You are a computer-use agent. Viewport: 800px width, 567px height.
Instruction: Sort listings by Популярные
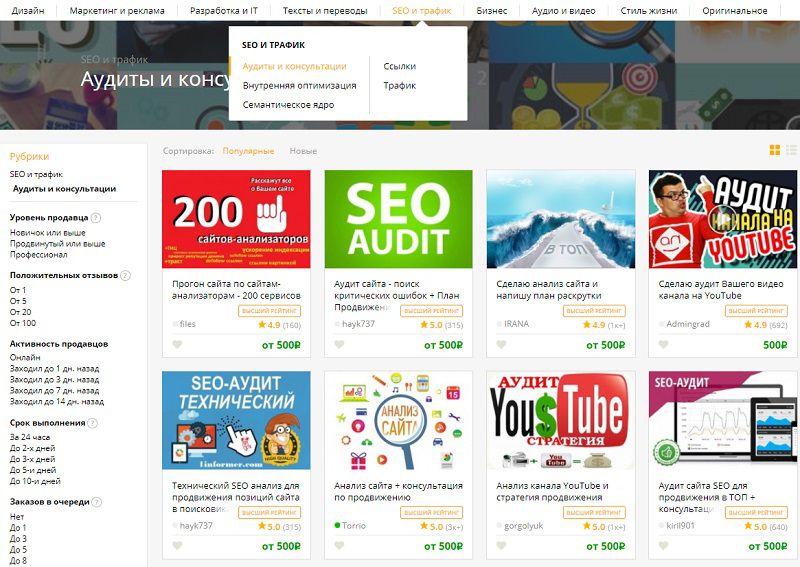tap(248, 151)
